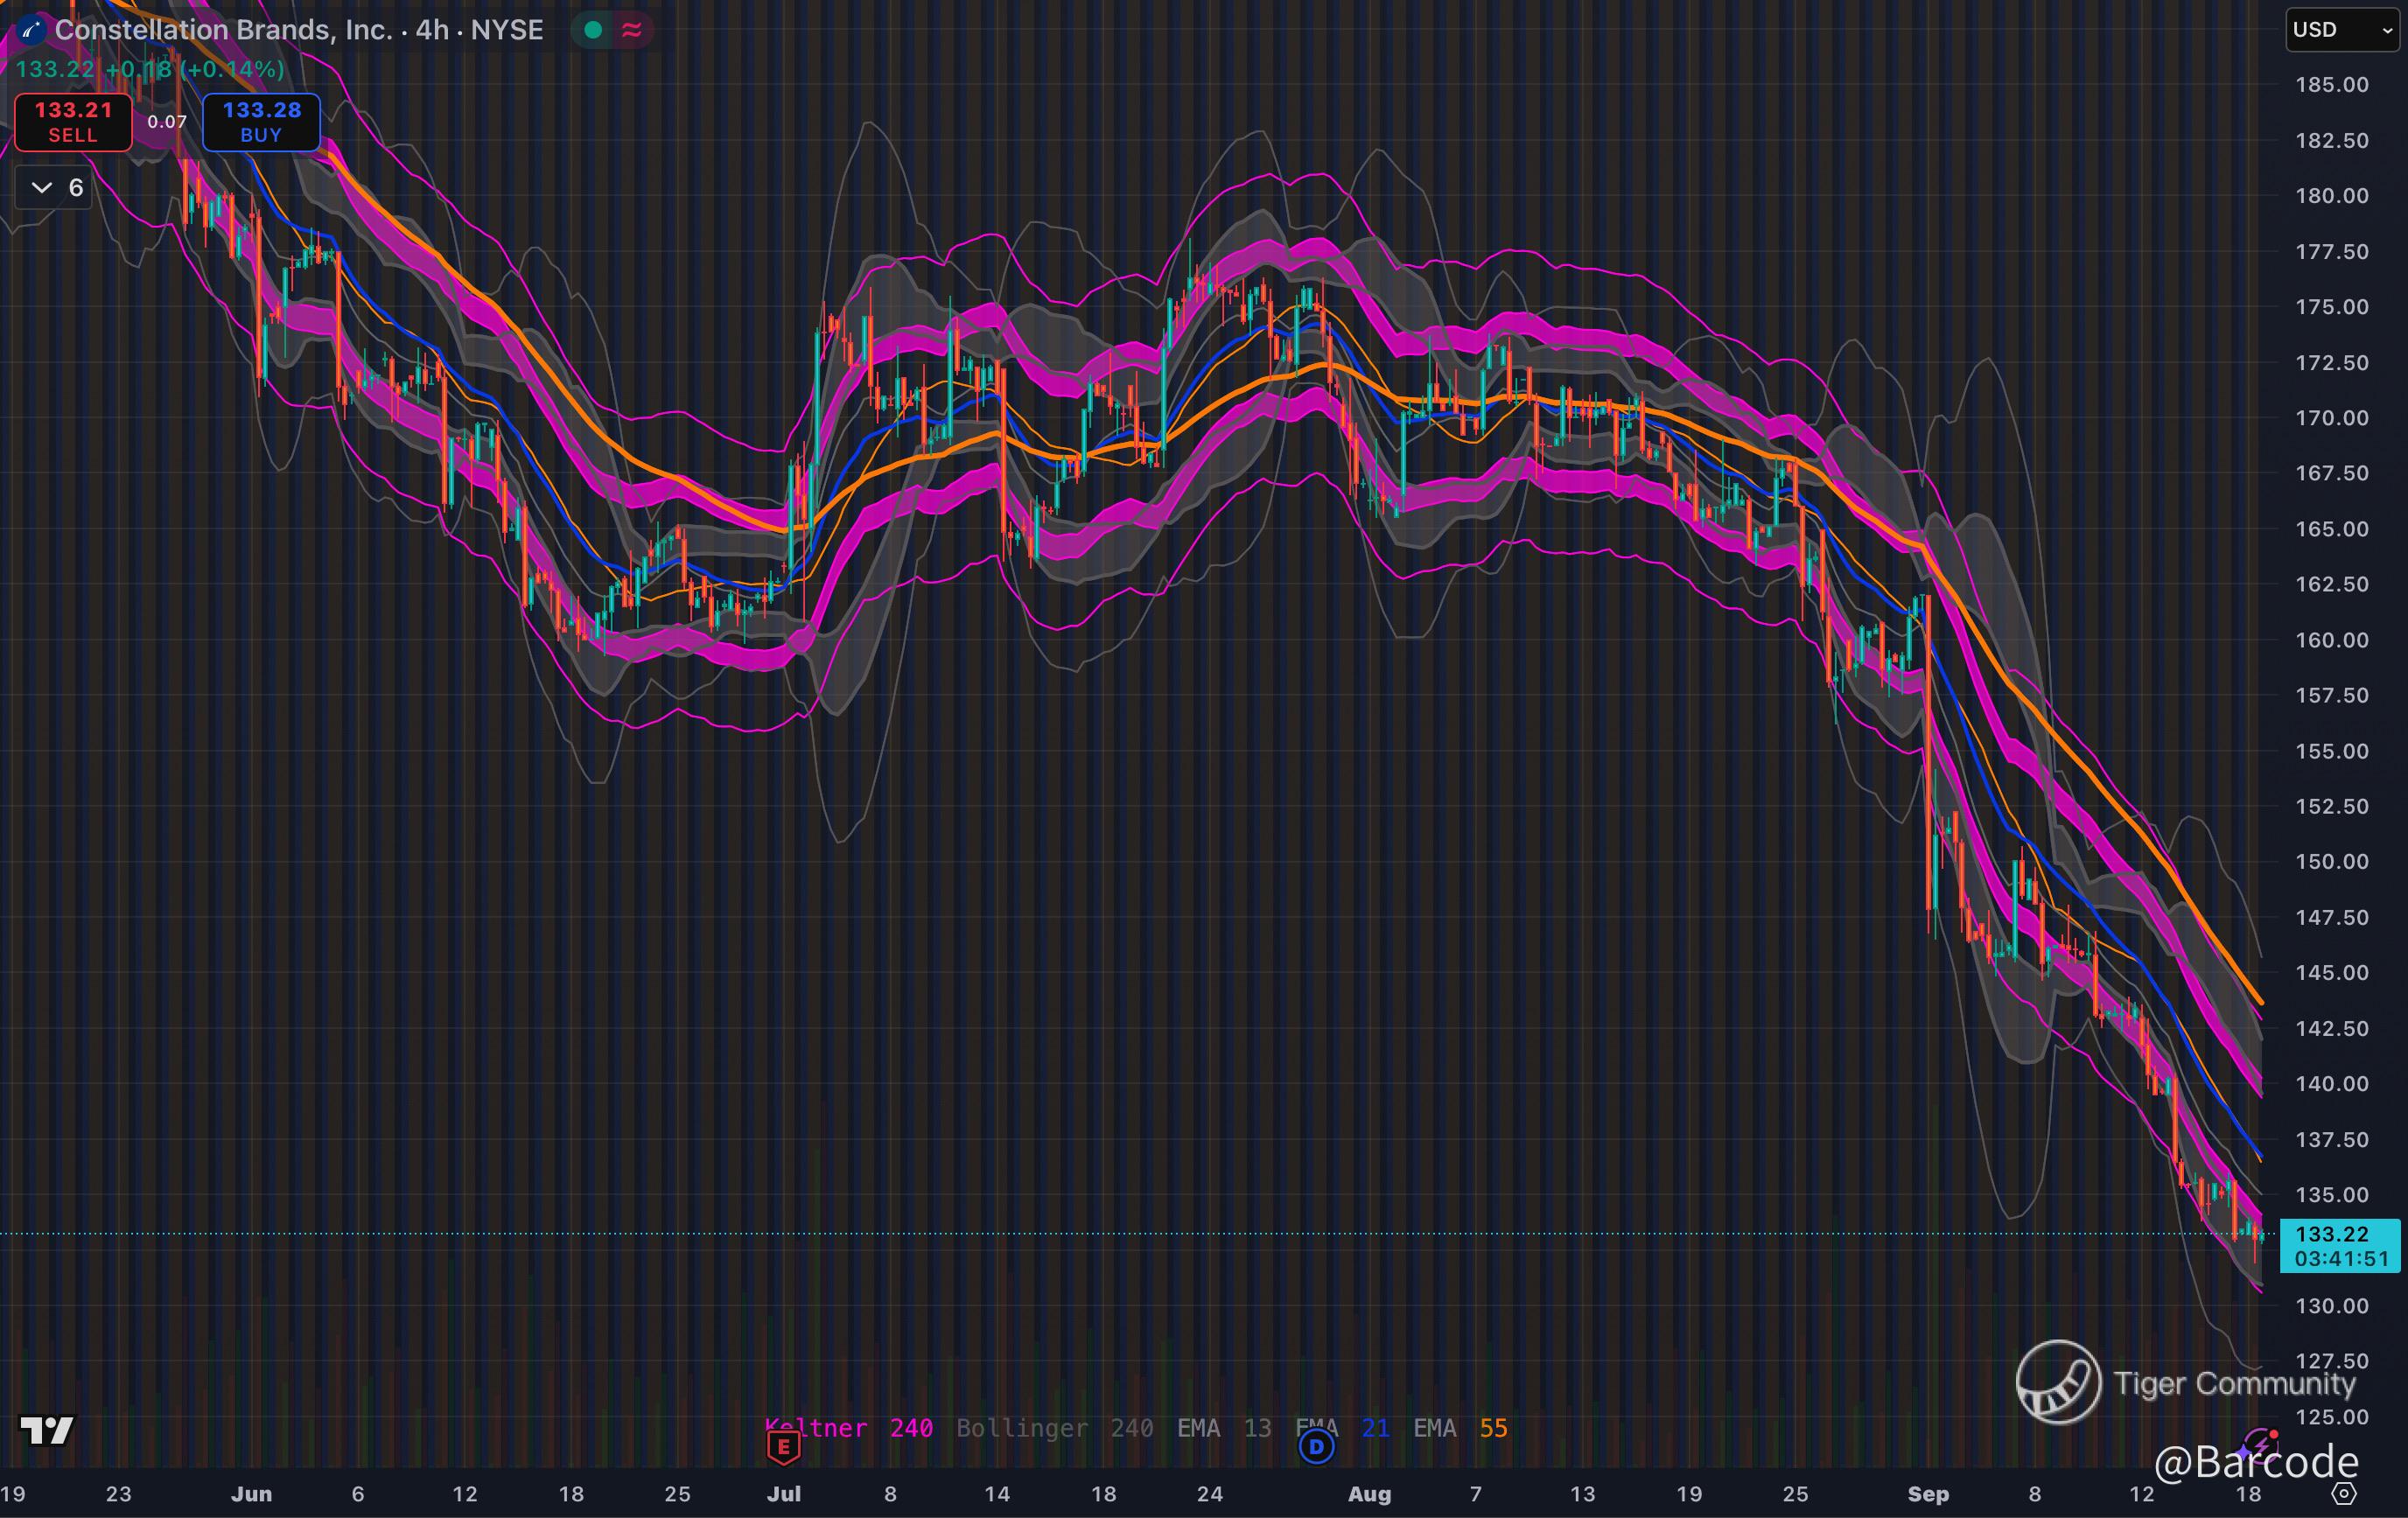Screen dimensions: 2408x1518
Task: Click the purple lightning bolt icon
Action: point(2262,1443)
